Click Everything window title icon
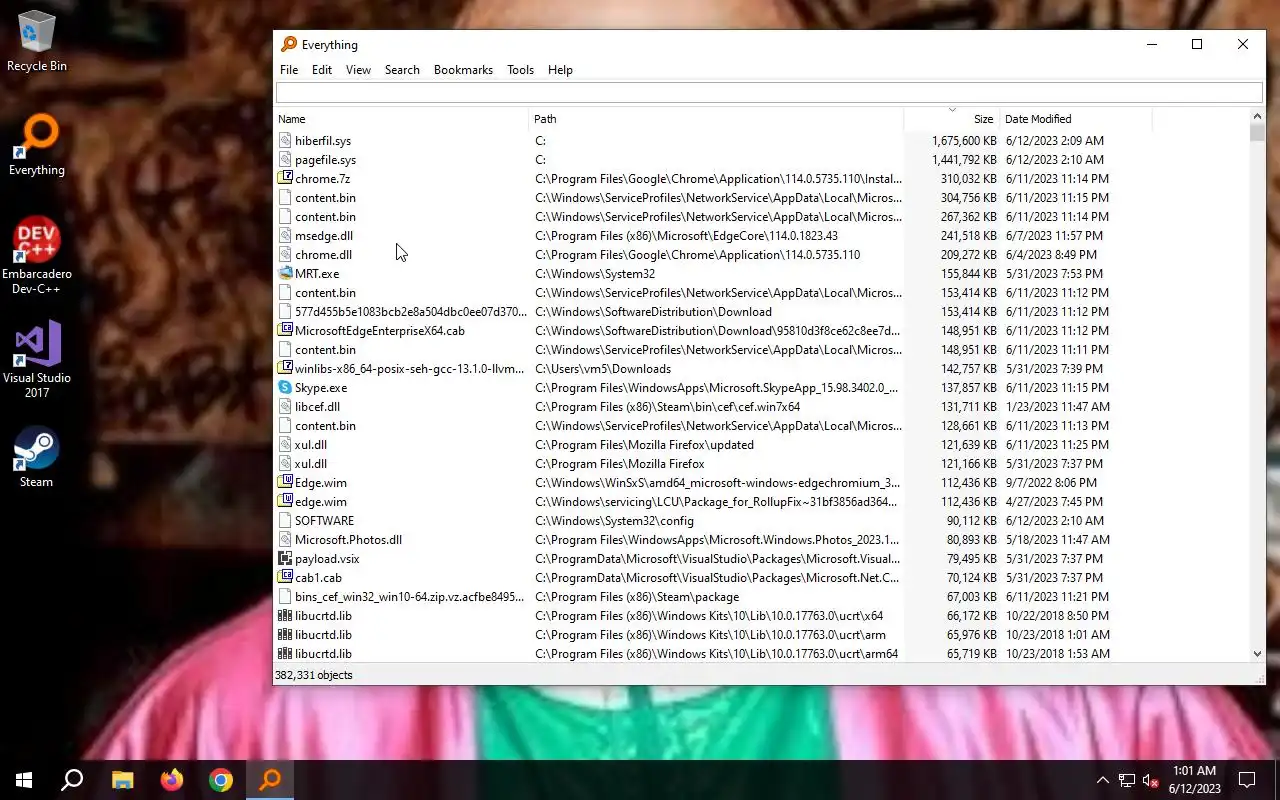 click(x=289, y=44)
